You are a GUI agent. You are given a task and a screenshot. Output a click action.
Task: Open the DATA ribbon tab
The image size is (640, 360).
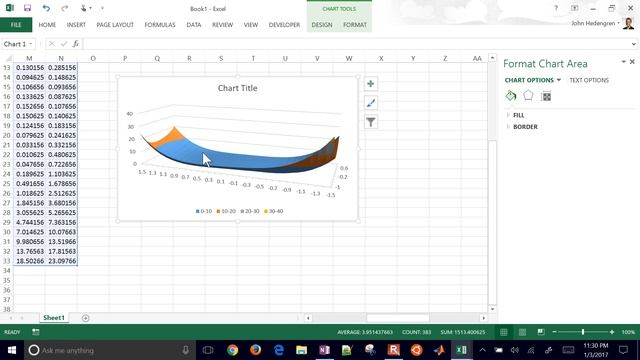point(193,25)
